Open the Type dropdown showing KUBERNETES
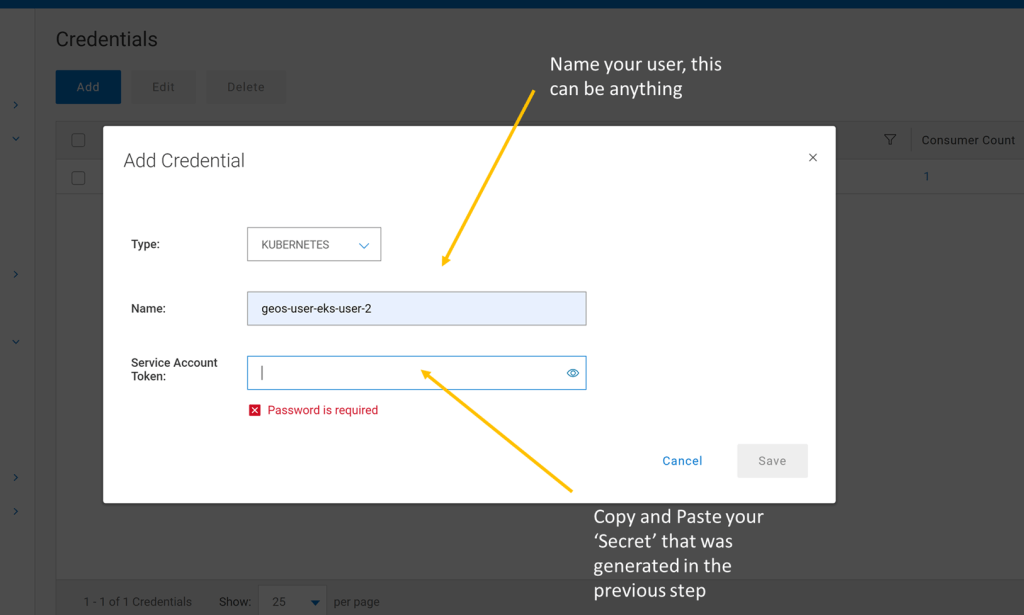The image size is (1024, 615). 314,245
